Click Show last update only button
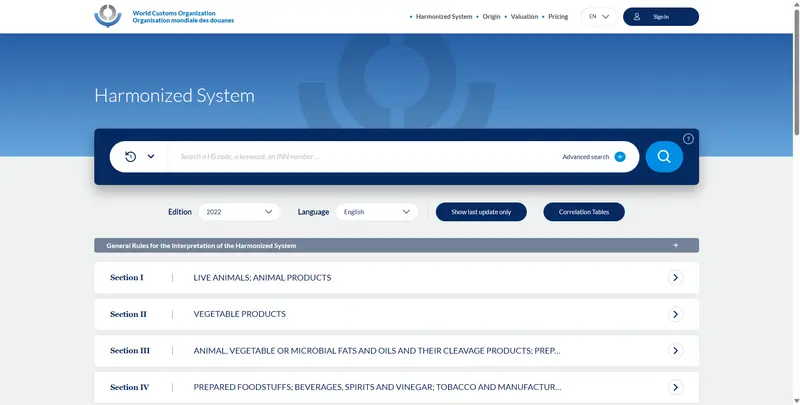Viewport: 800px width, 405px height. pos(481,212)
